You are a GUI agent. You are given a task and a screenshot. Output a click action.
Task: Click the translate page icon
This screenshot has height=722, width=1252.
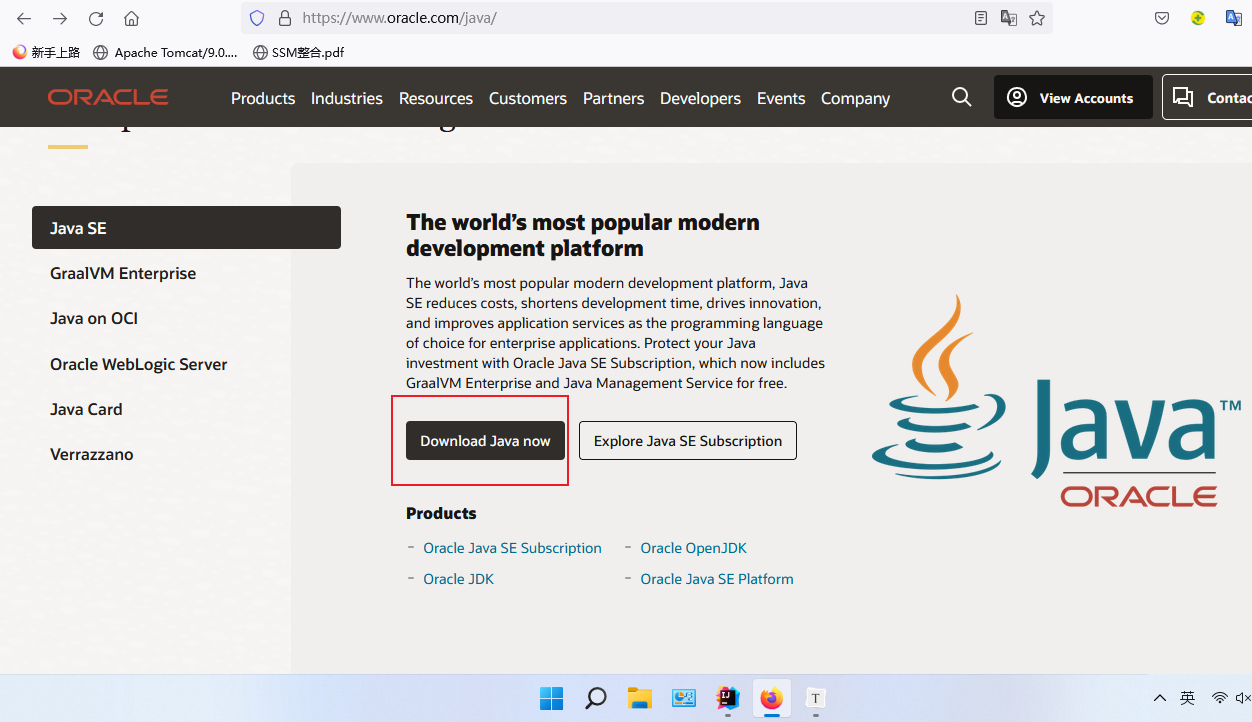[x=1009, y=18]
